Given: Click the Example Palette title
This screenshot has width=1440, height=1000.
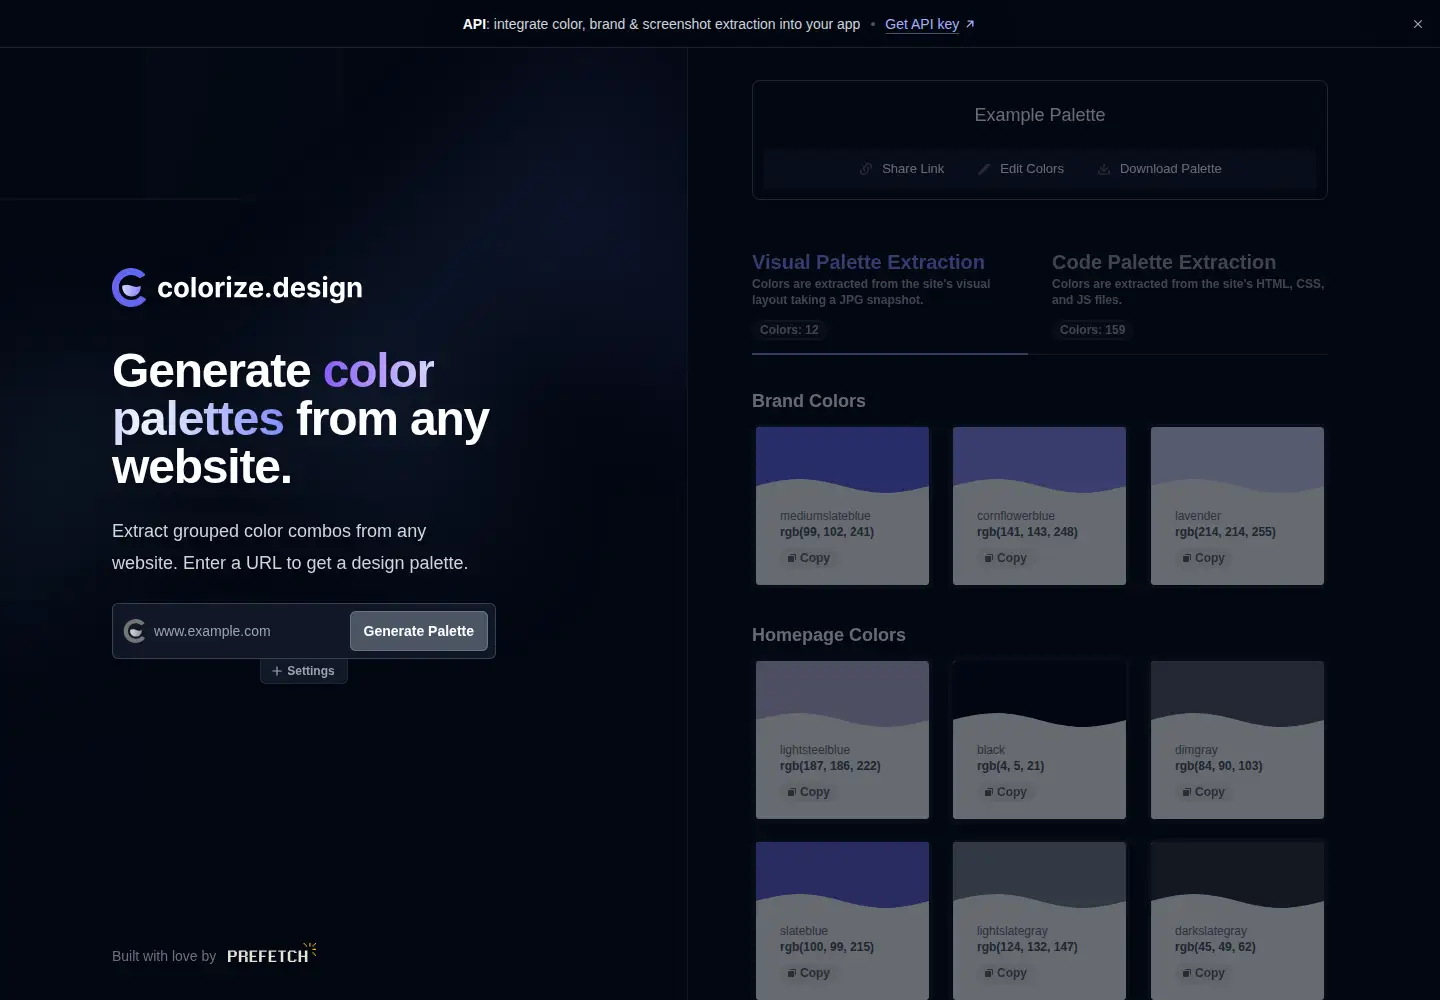Looking at the screenshot, I should 1040,115.
